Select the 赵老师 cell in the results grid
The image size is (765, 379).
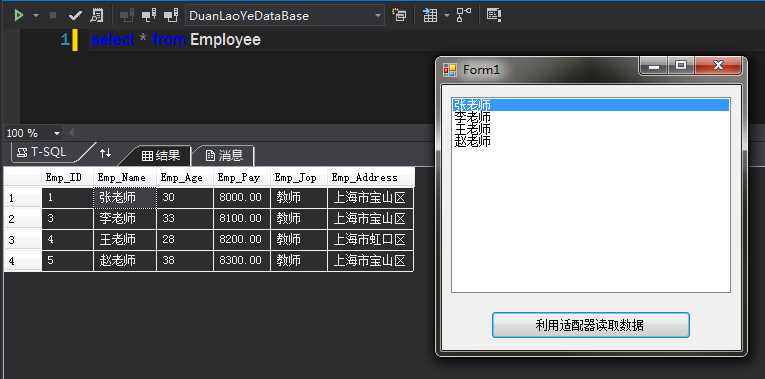pos(124,261)
